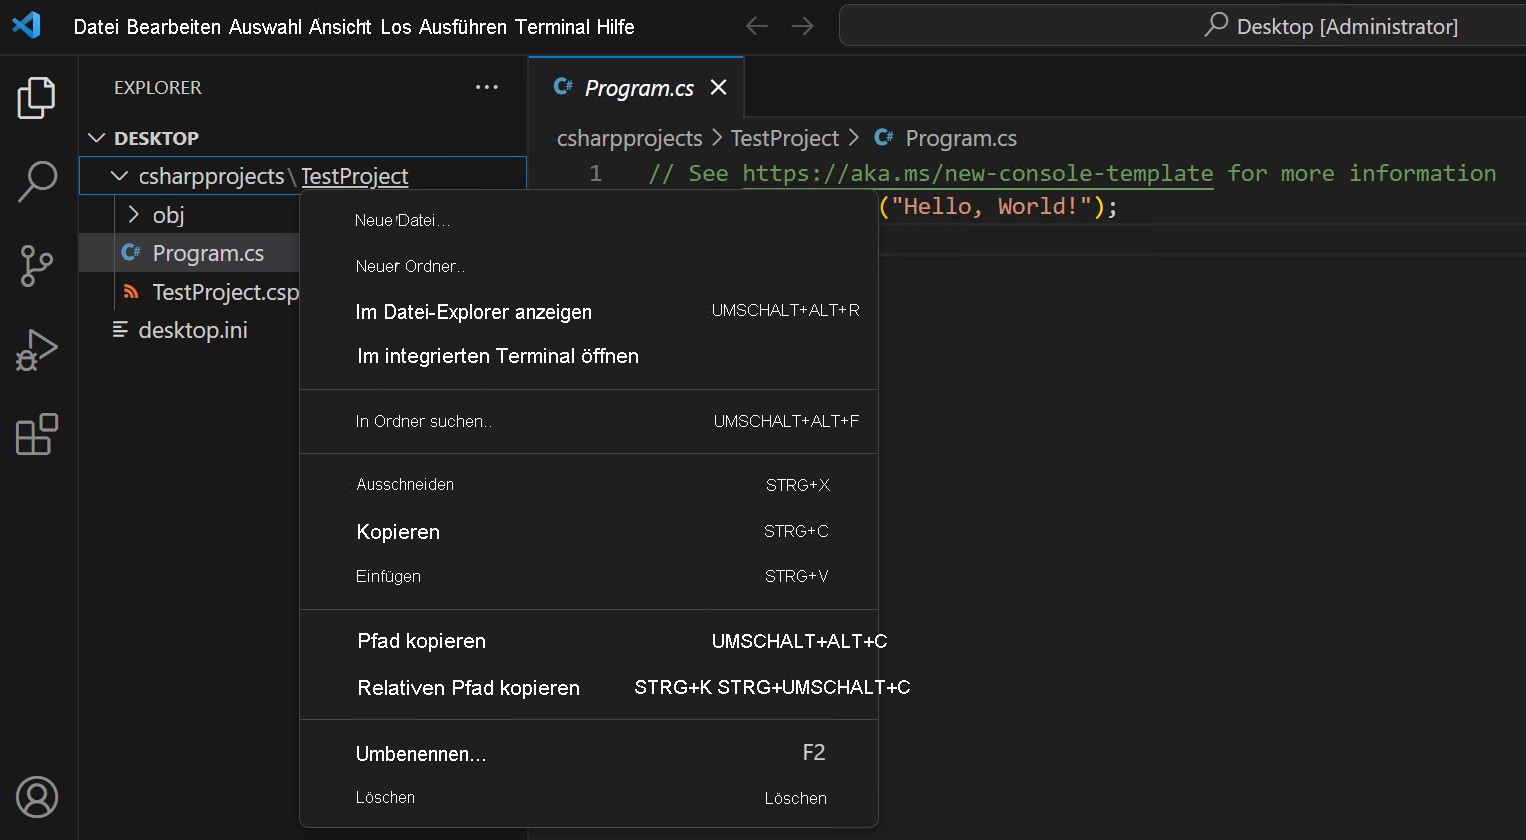Click csharpprojects in the breadcrumb
The height and width of the screenshot is (840, 1526).
629,138
